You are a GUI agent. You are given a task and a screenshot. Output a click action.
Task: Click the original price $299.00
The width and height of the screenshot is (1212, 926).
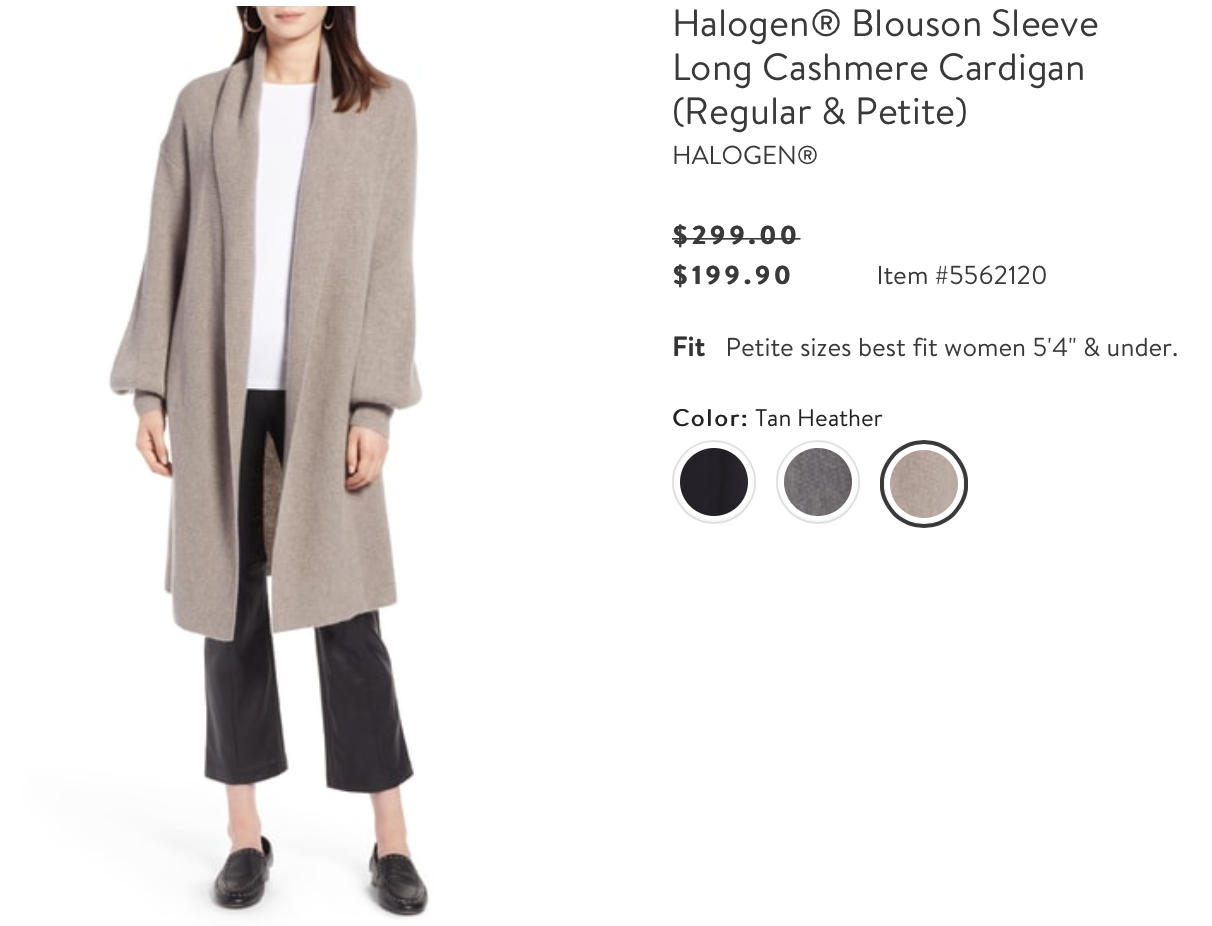pyautogui.click(x=736, y=235)
